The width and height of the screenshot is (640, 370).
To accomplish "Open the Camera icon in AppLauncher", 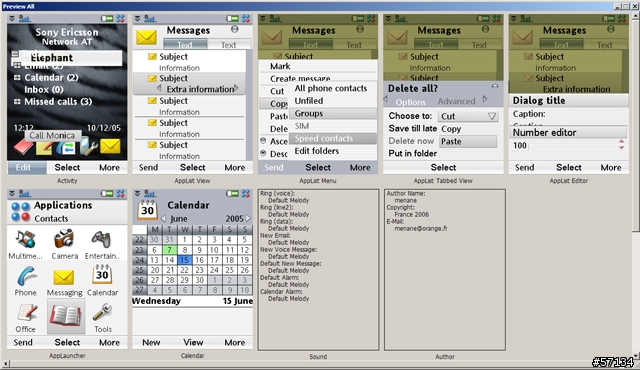I will [x=64, y=239].
